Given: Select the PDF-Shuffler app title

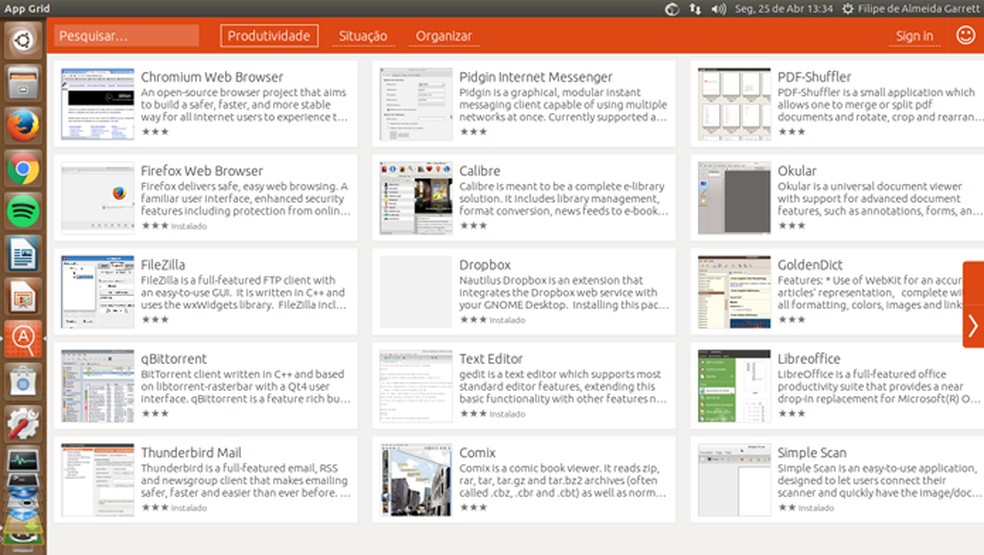Looking at the screenshot, I should (x=815, y=77).
